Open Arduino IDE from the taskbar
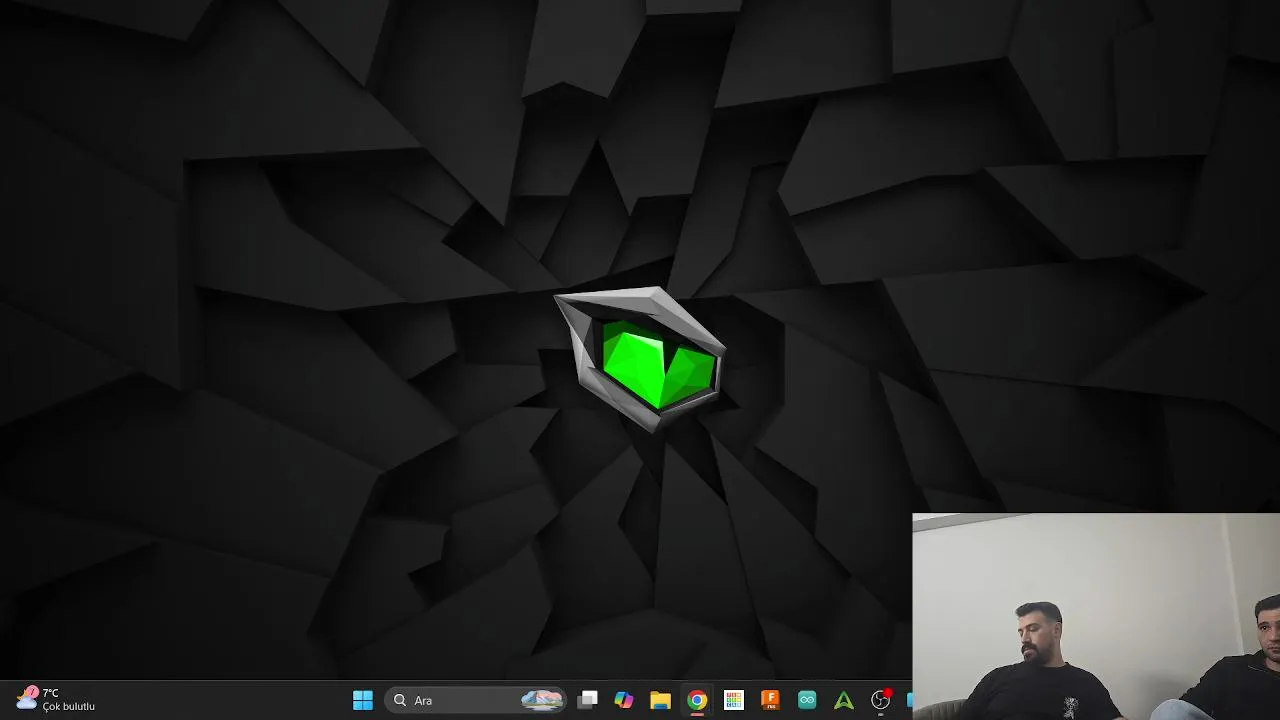The height and width of the screenshot is (720, 1280). coord(807,700)
